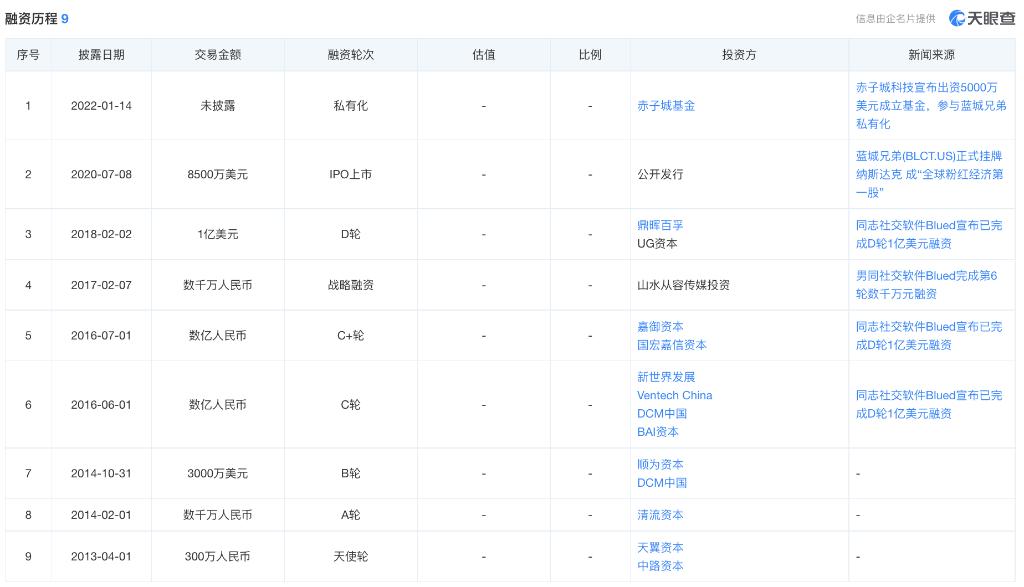The width and height of the screenshot is (1024, 587).
Task: Open the 鼎晖百孚 investor link
Action: click(660, 225)
